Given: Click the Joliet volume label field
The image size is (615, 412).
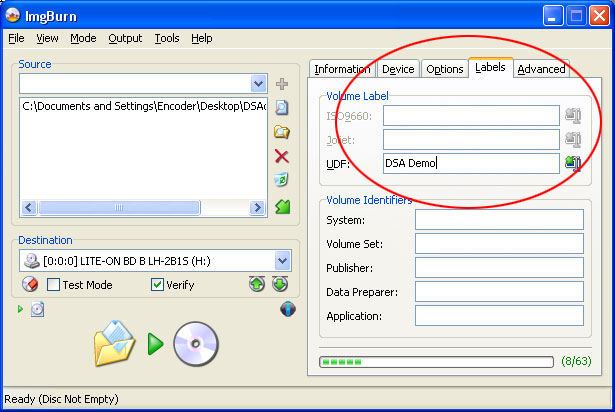Looking at the screenshot, I should pyautogui.click(x=471, y=139).
